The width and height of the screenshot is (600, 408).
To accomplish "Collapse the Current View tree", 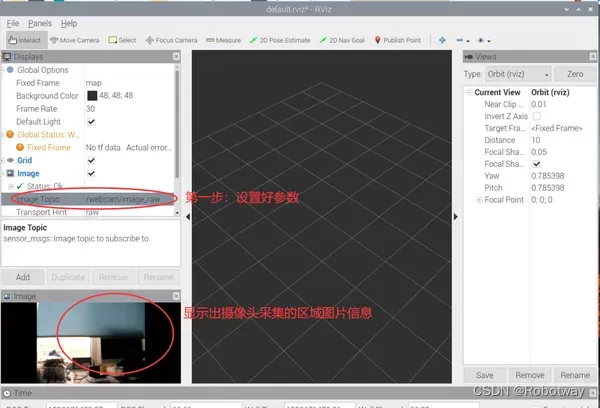I will pyautogui.click(x=469, y=92).
